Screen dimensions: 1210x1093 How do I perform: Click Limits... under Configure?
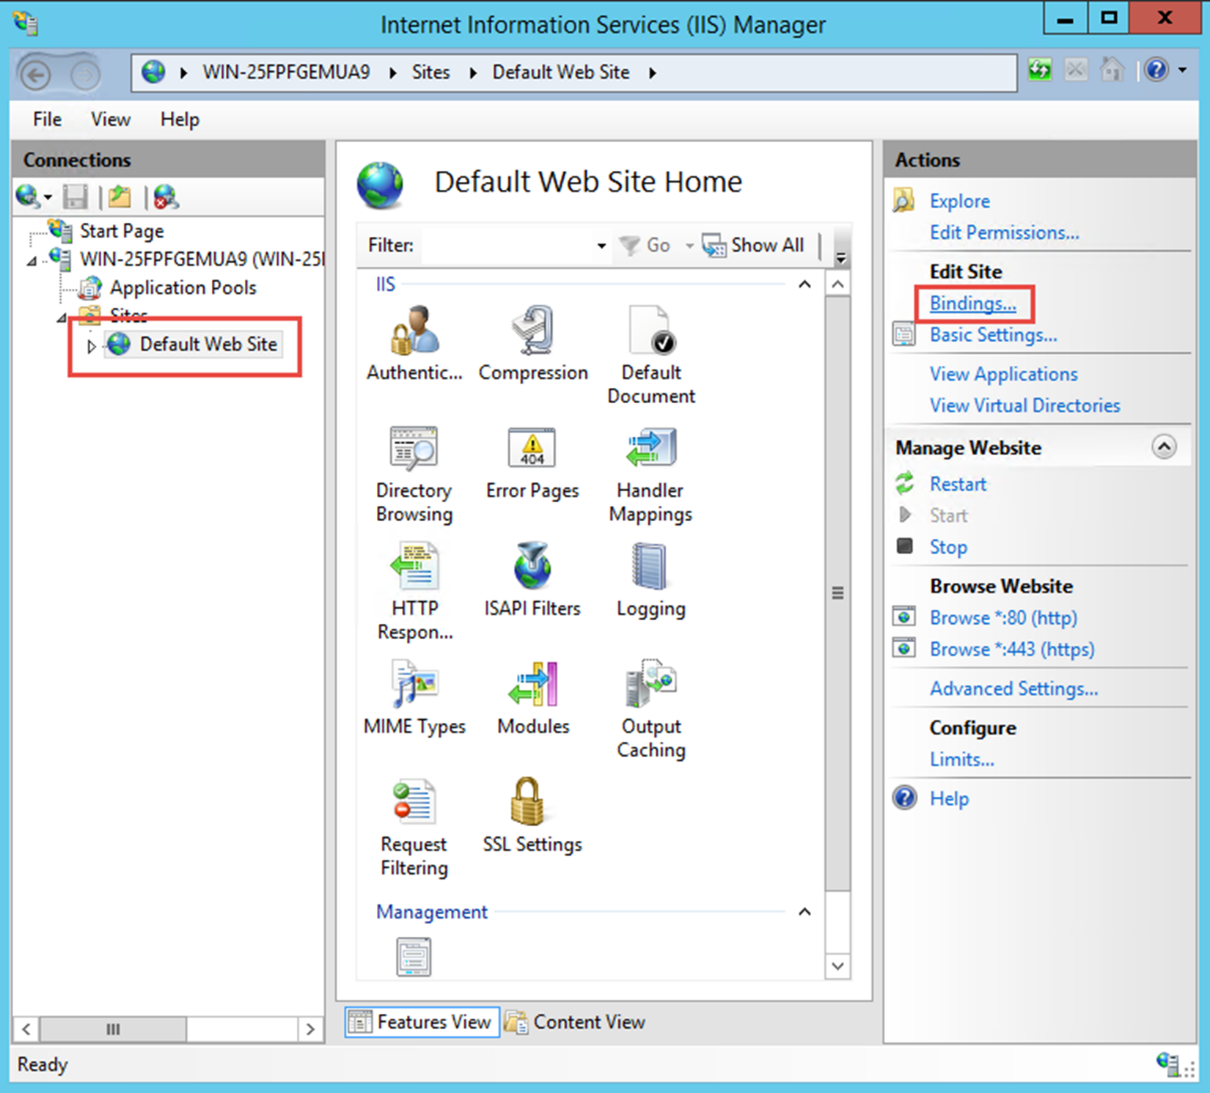962,759
